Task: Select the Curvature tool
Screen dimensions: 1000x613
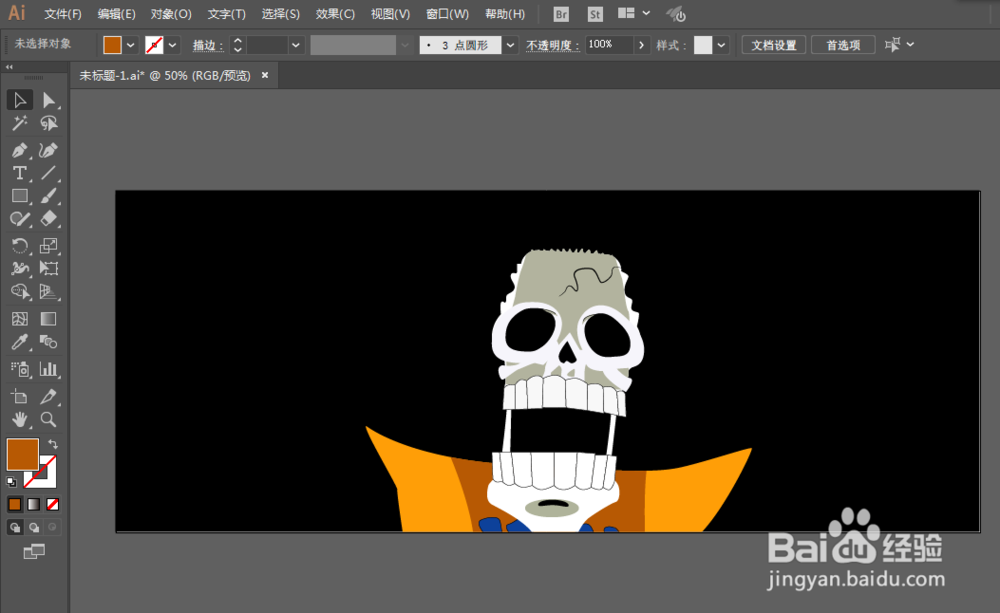Action: click(x=48, y=151)
